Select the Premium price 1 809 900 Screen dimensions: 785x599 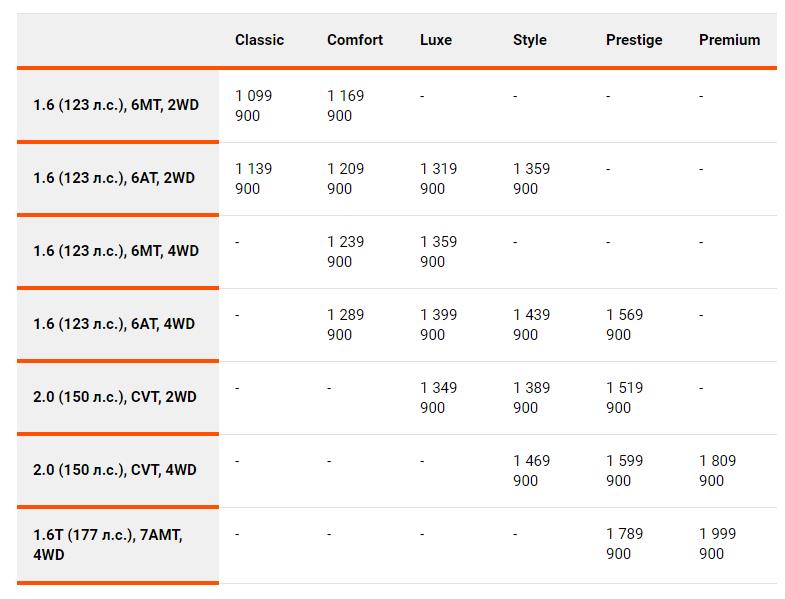(x=717, y=471)
